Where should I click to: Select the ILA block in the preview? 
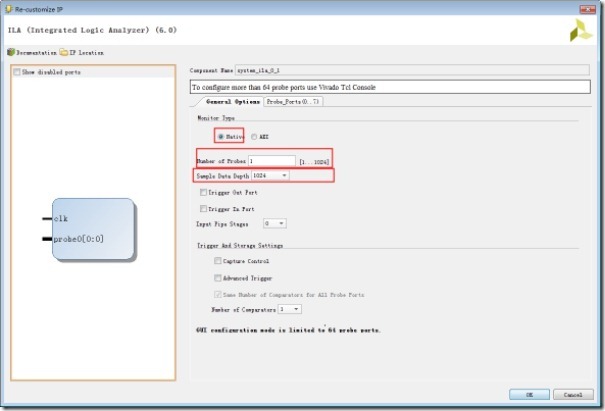[x=93, y=229]
